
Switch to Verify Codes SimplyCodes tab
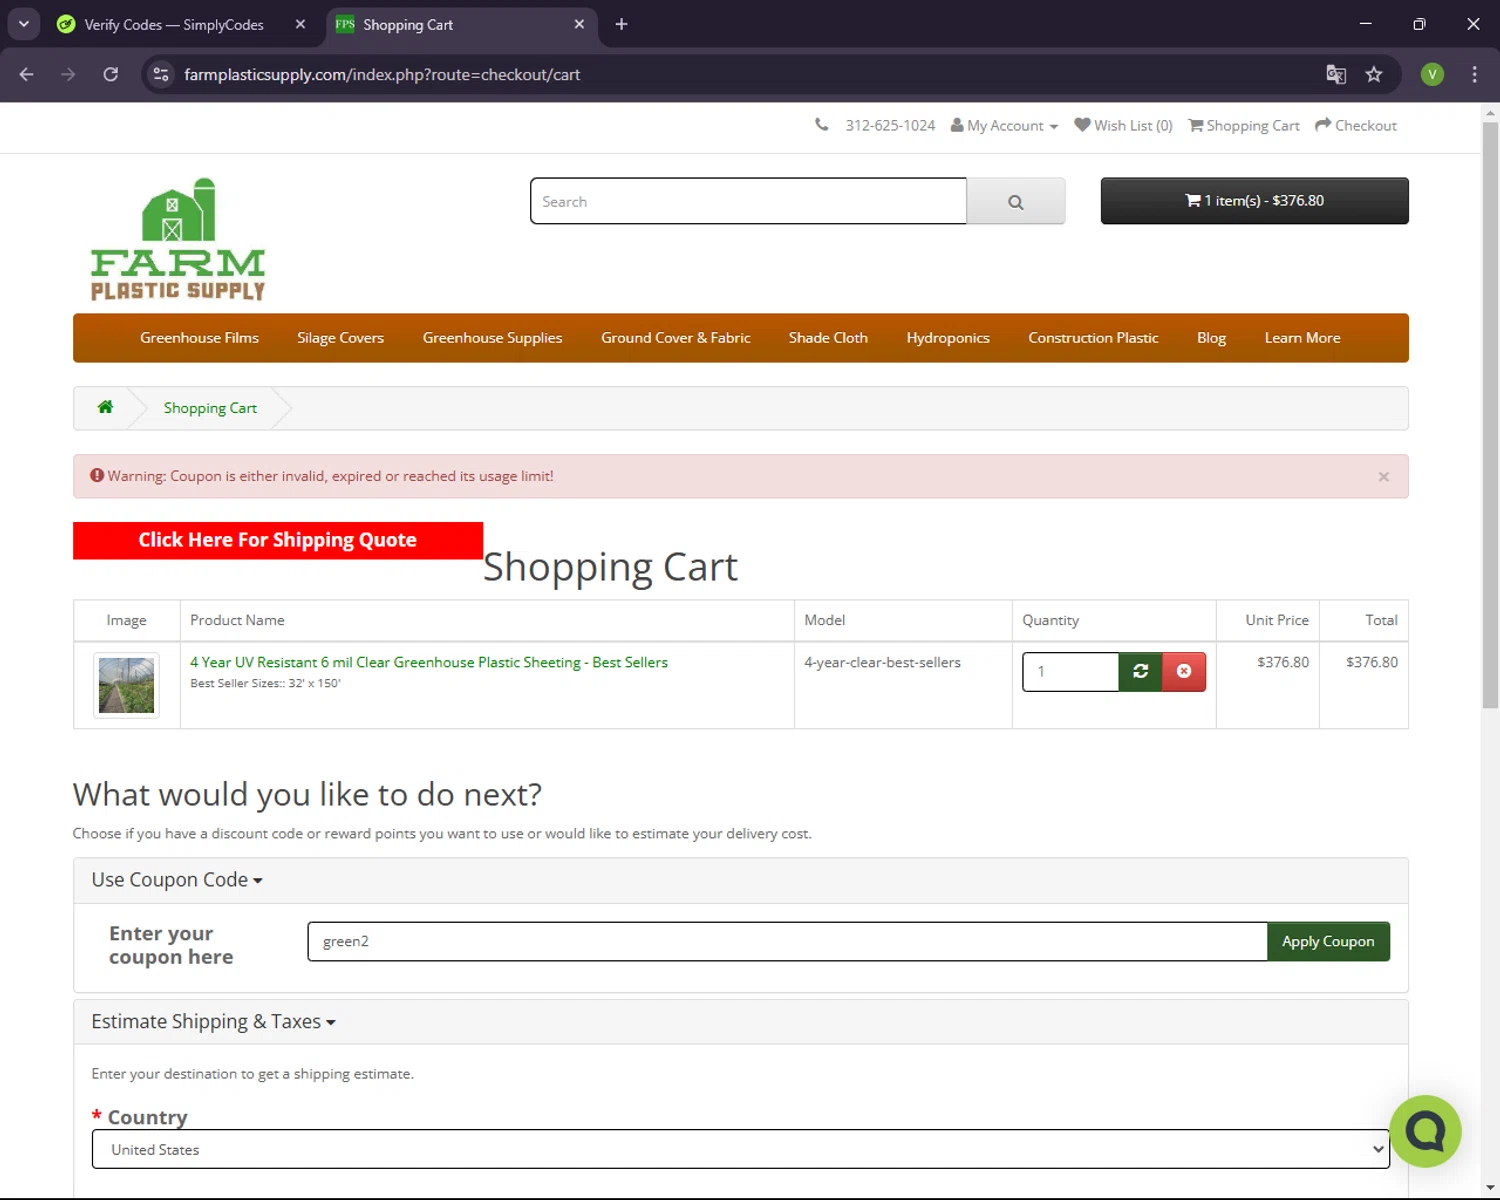click(174, 24)
